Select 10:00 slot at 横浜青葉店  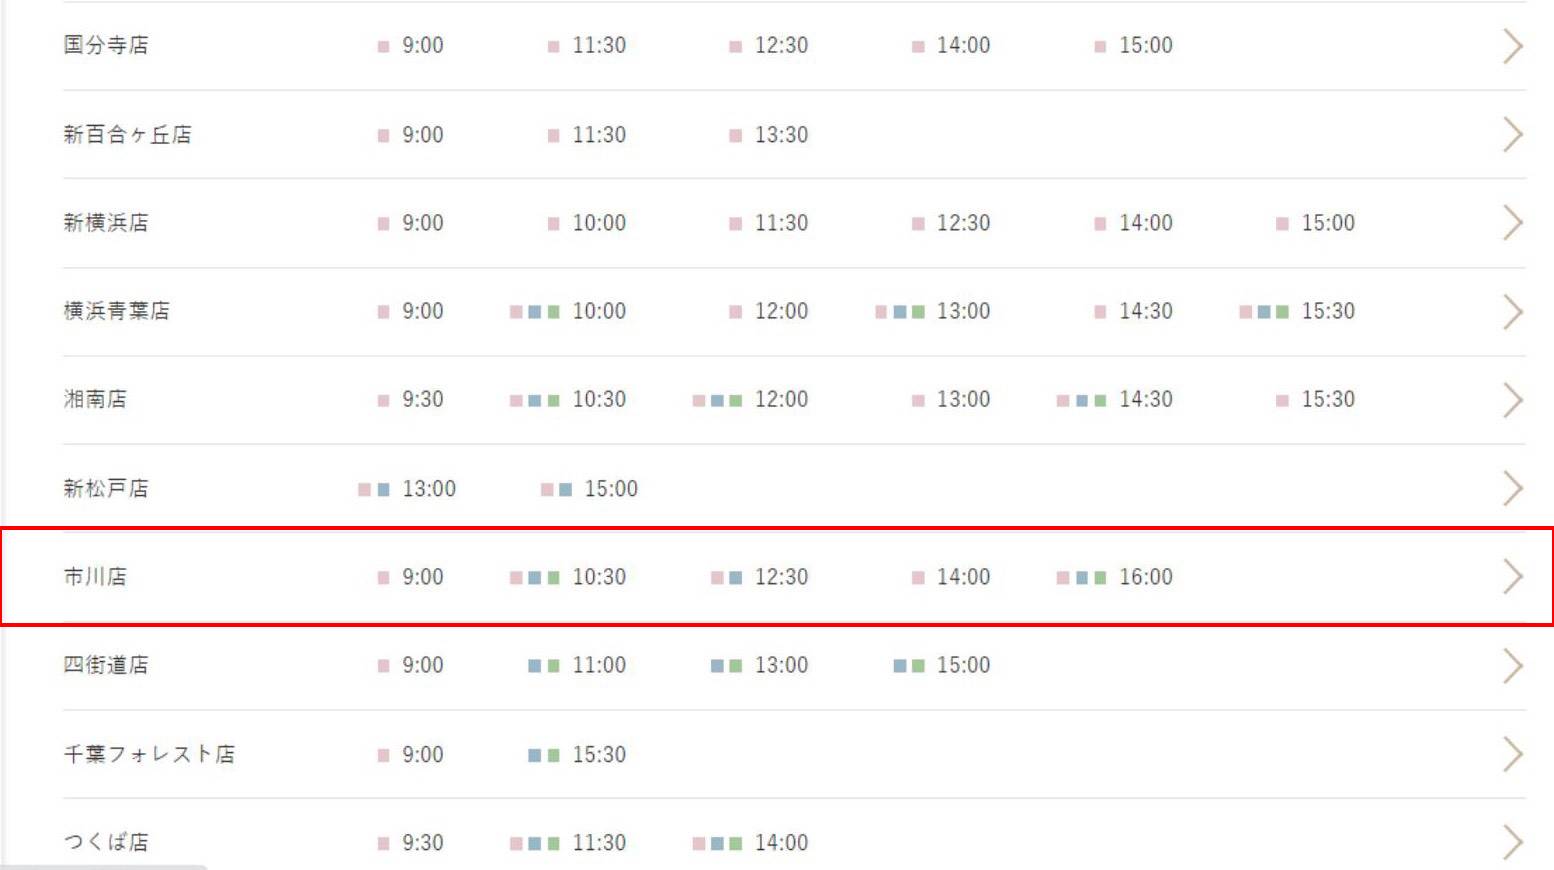[x=599, y=311]
